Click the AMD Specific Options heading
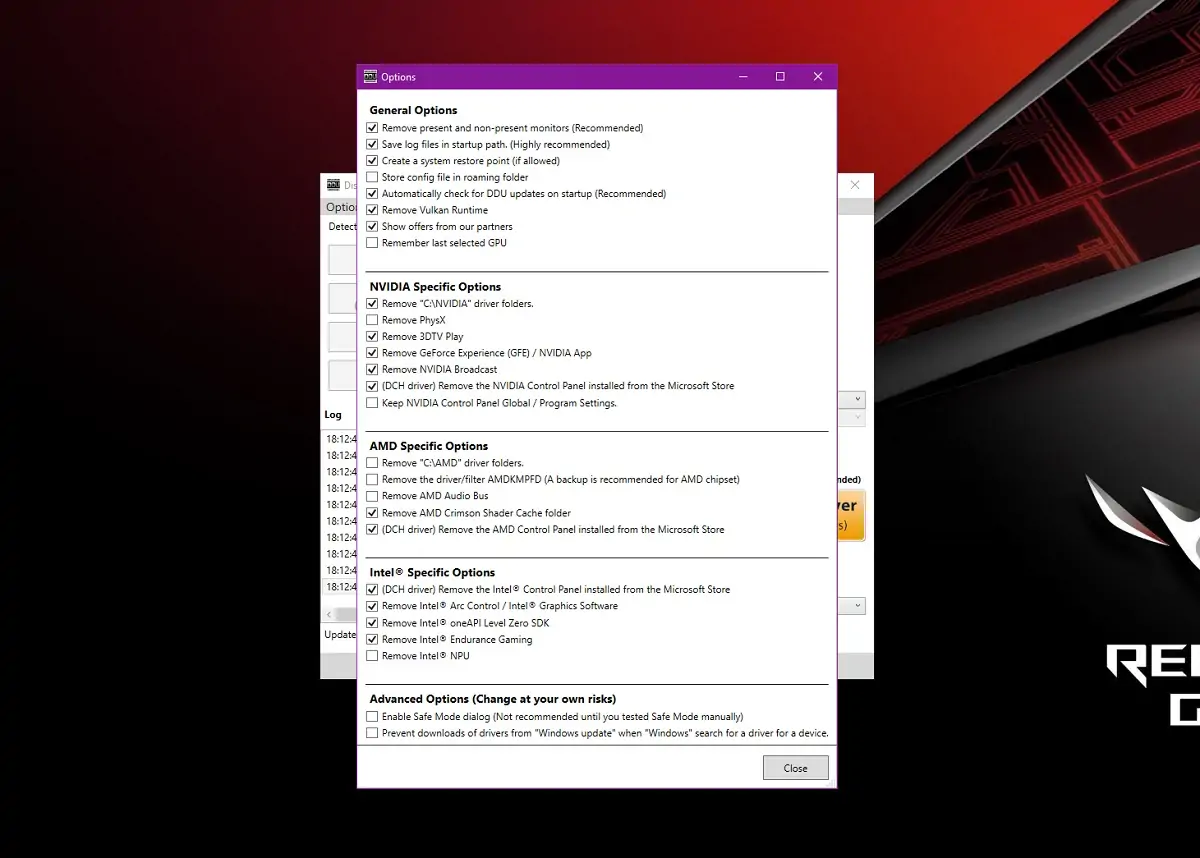Viewport: 1200px width, 858px height. [x=428, y=446]
